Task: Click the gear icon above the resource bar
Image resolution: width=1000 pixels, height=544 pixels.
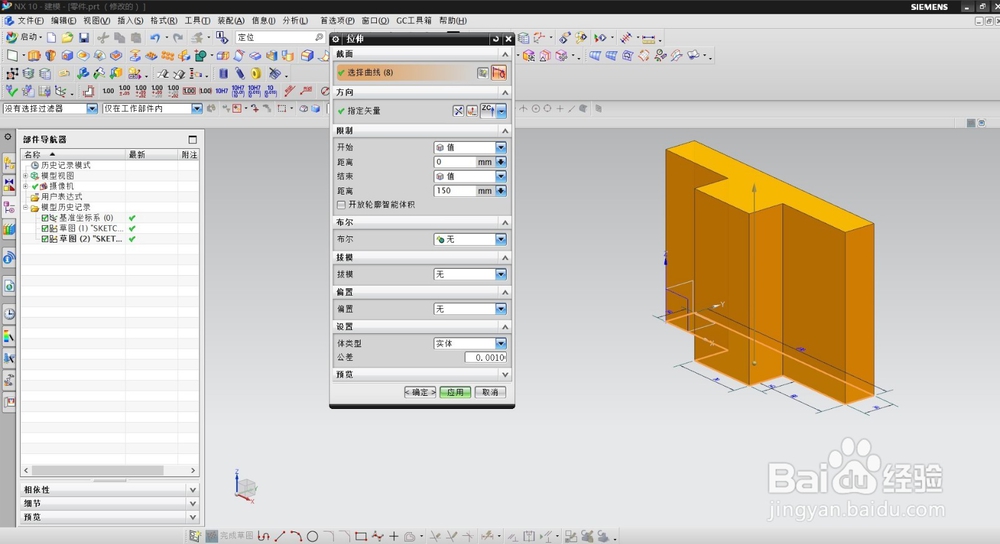Action: click(8, 136)
